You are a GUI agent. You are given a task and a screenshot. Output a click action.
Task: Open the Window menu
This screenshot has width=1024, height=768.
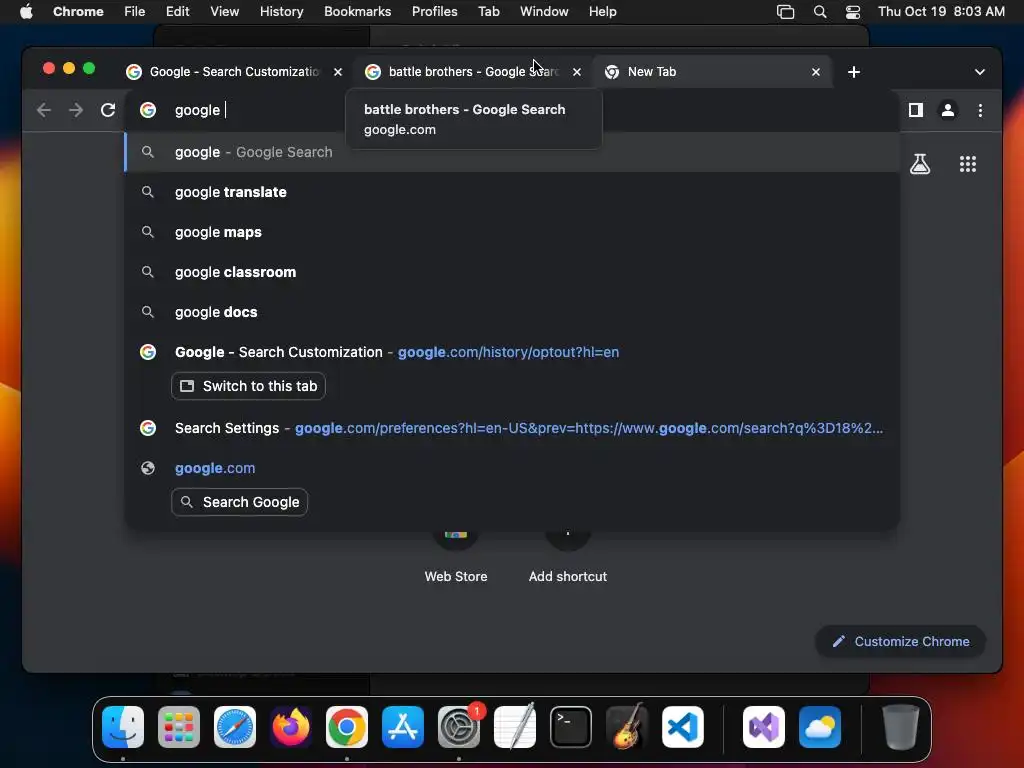click(x=544, y=12)
